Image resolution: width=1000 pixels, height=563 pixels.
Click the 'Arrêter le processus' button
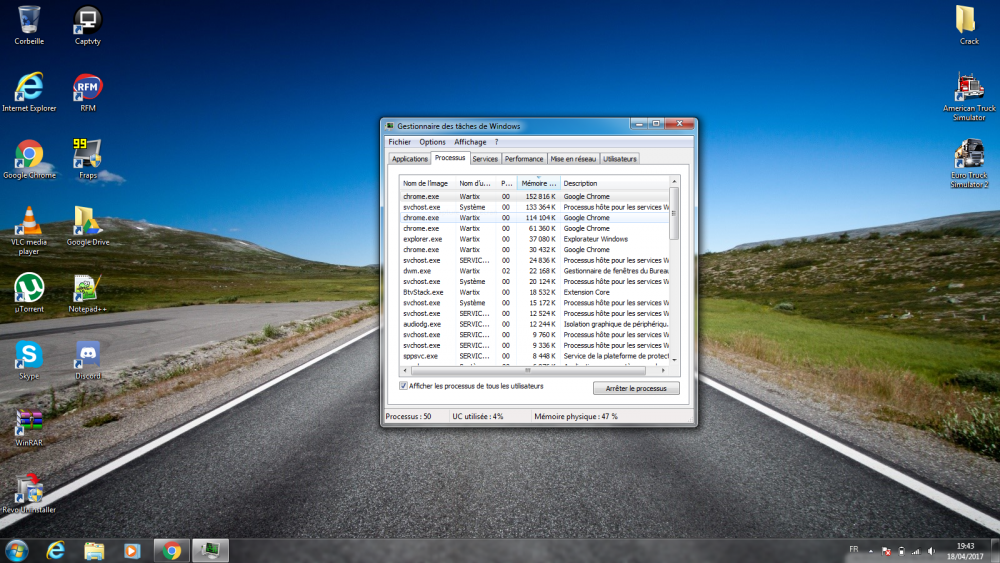(x=636, y=388)
